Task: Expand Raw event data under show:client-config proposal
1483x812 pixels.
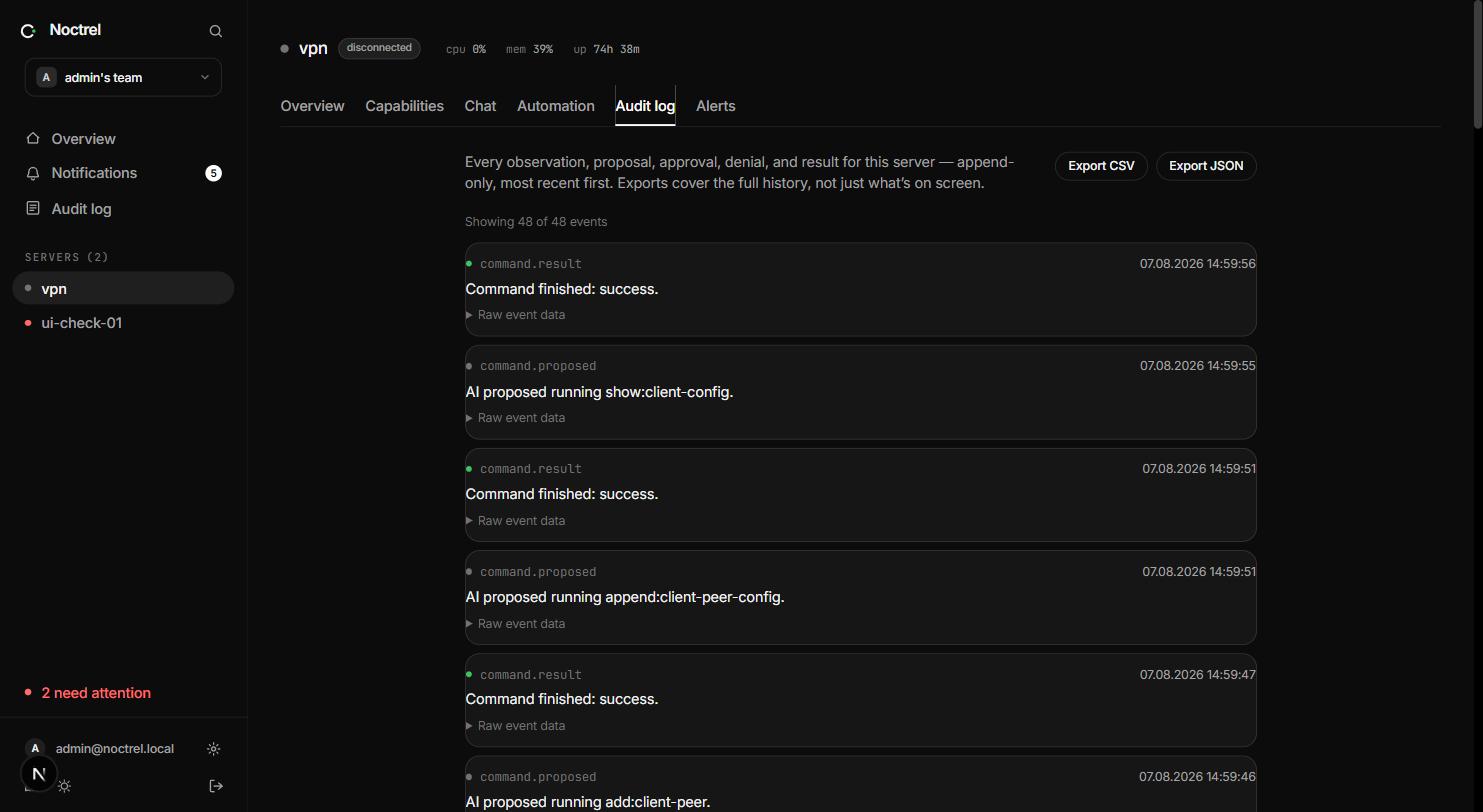Action: (516, 418)
